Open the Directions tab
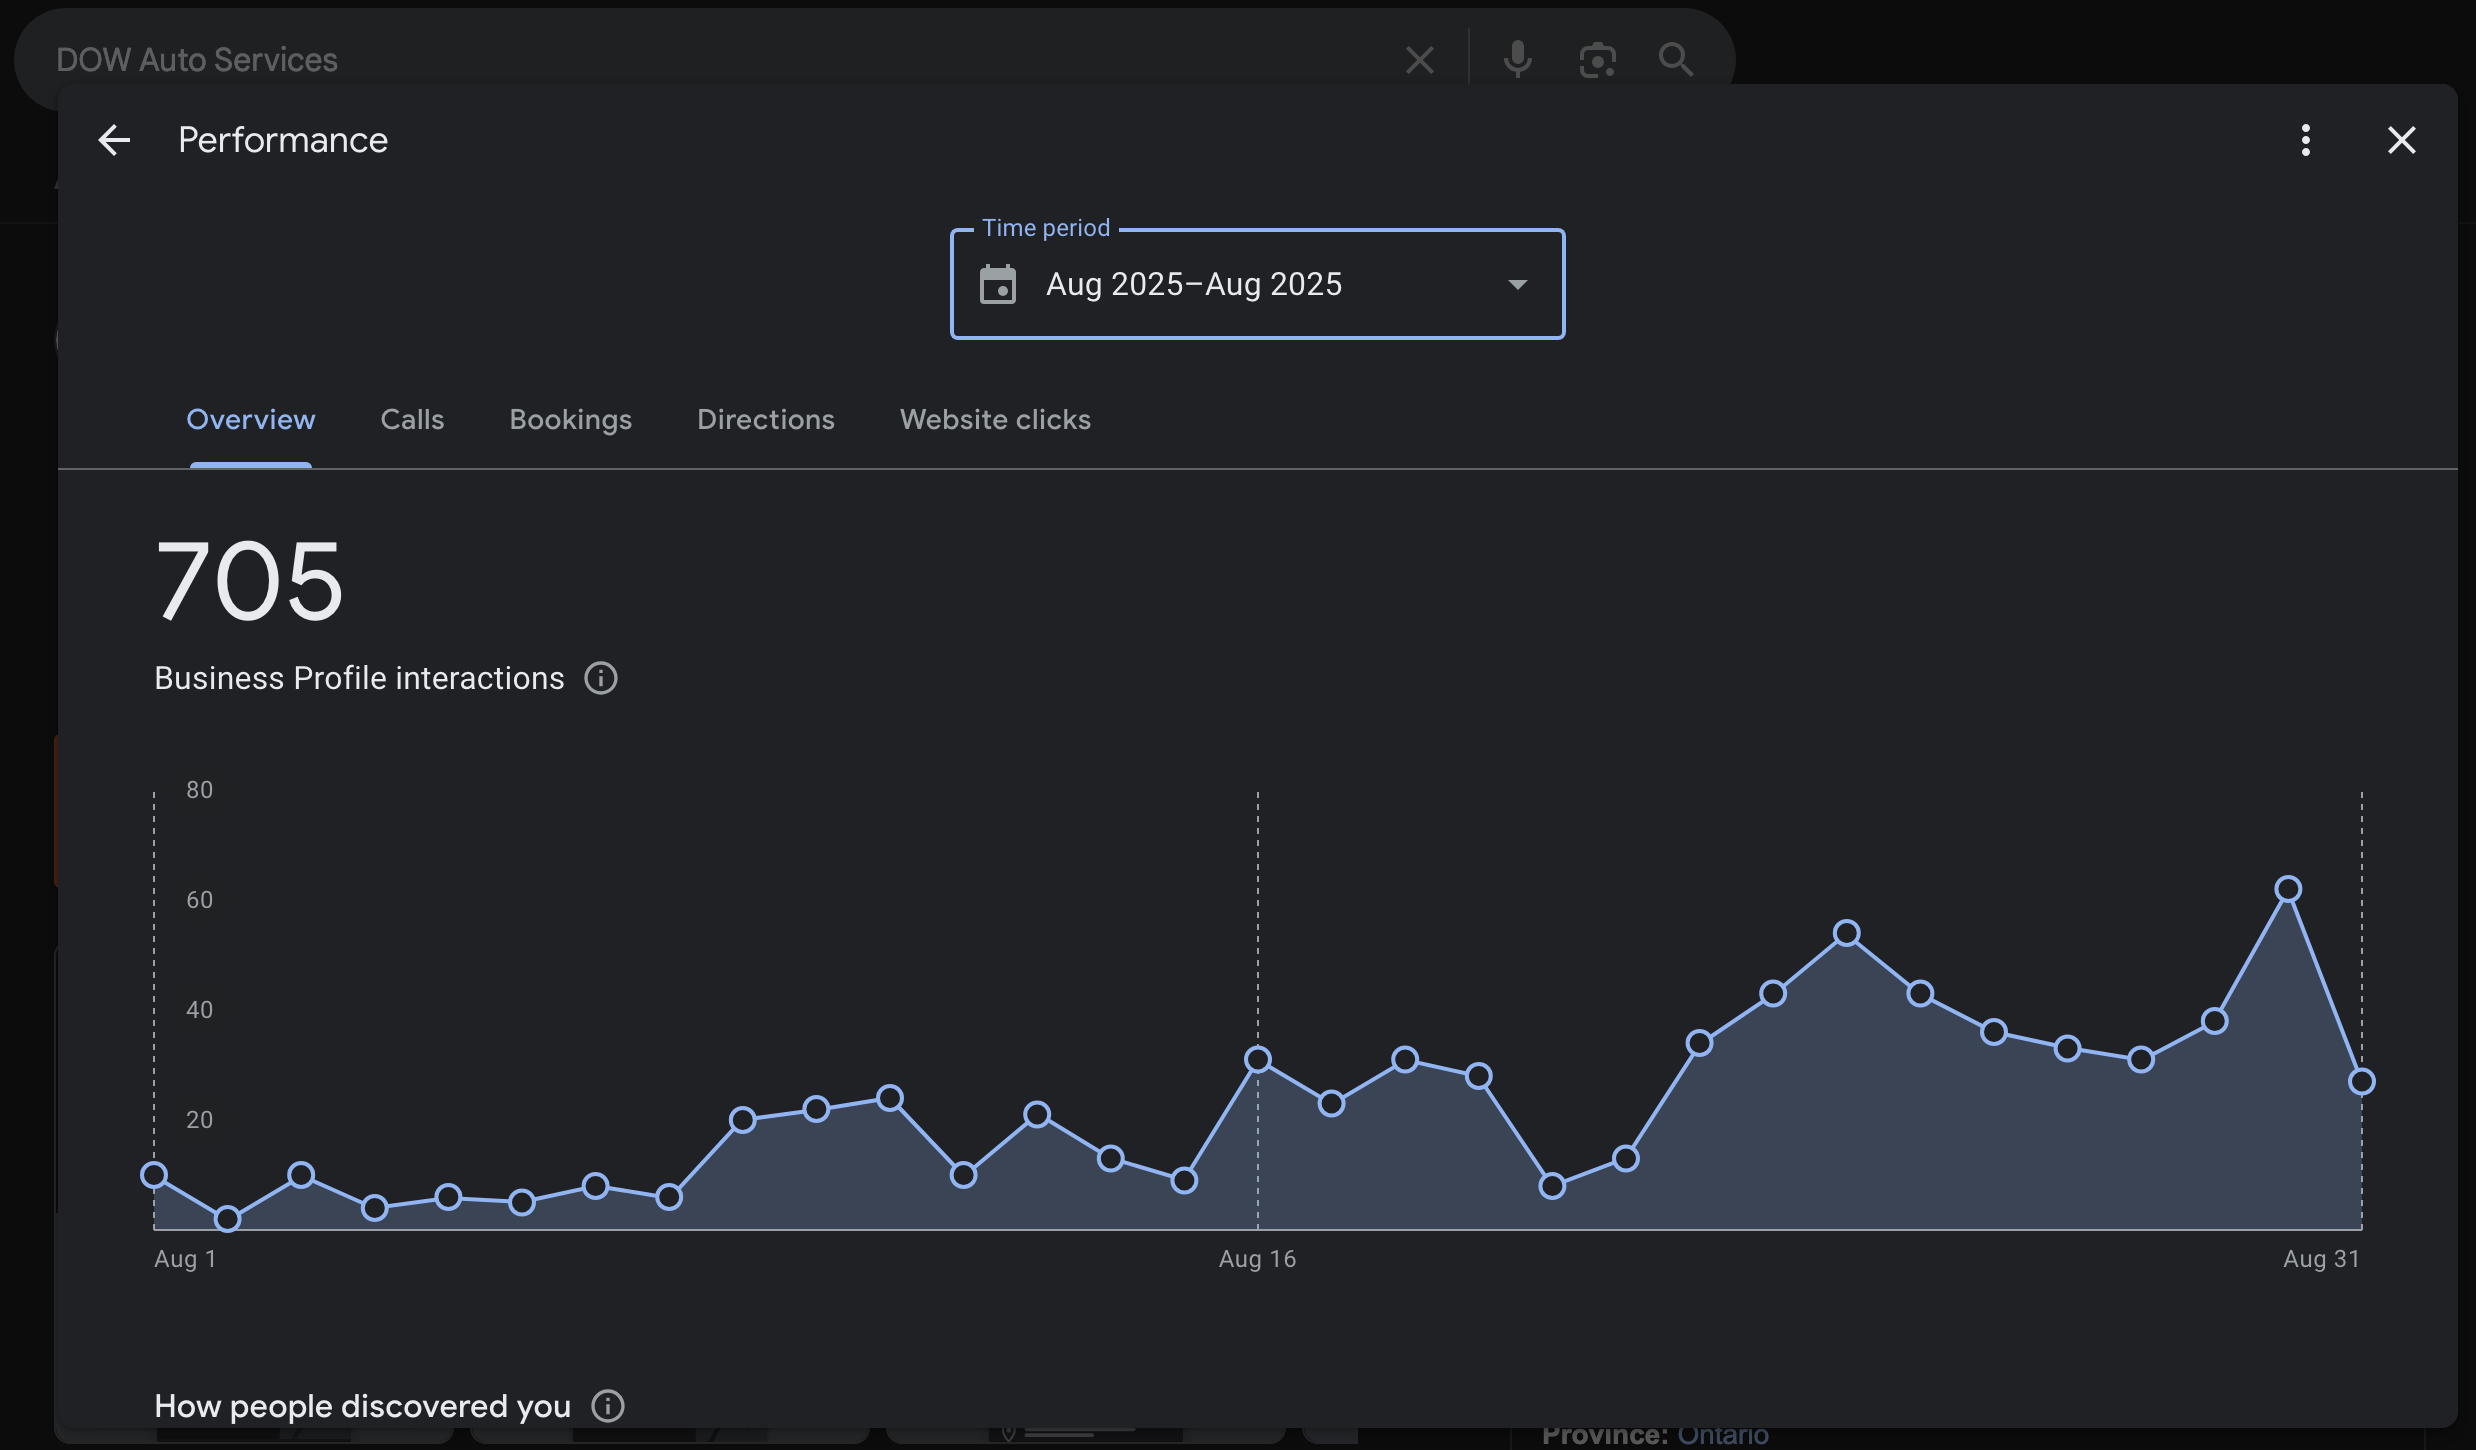The image size is (2476, 1450). click(765, 420)
